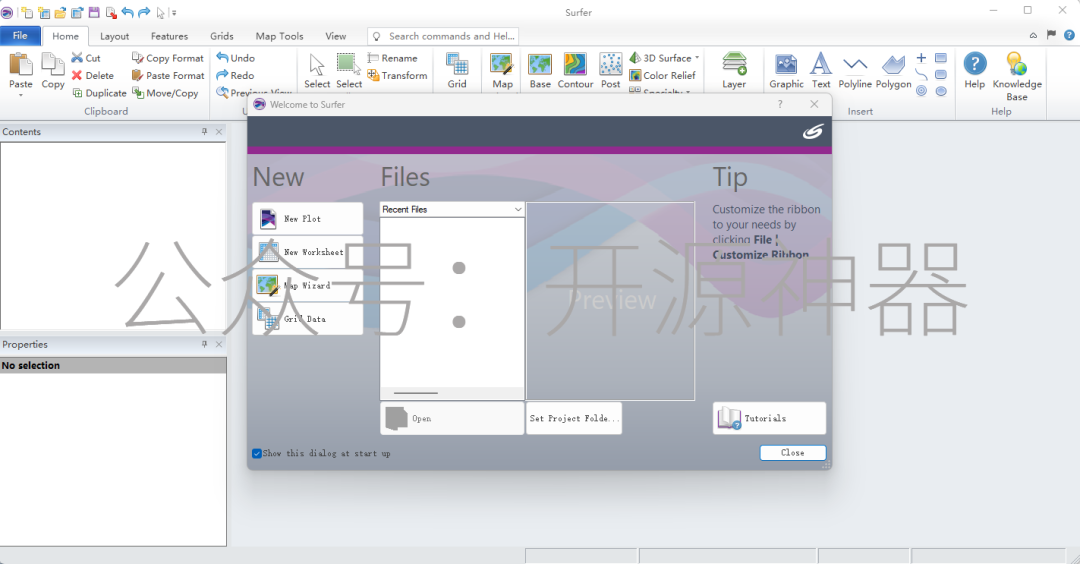Click the Paste icon in Clipboard group
Screen dimensions: 1080x564
click(20, 65)
